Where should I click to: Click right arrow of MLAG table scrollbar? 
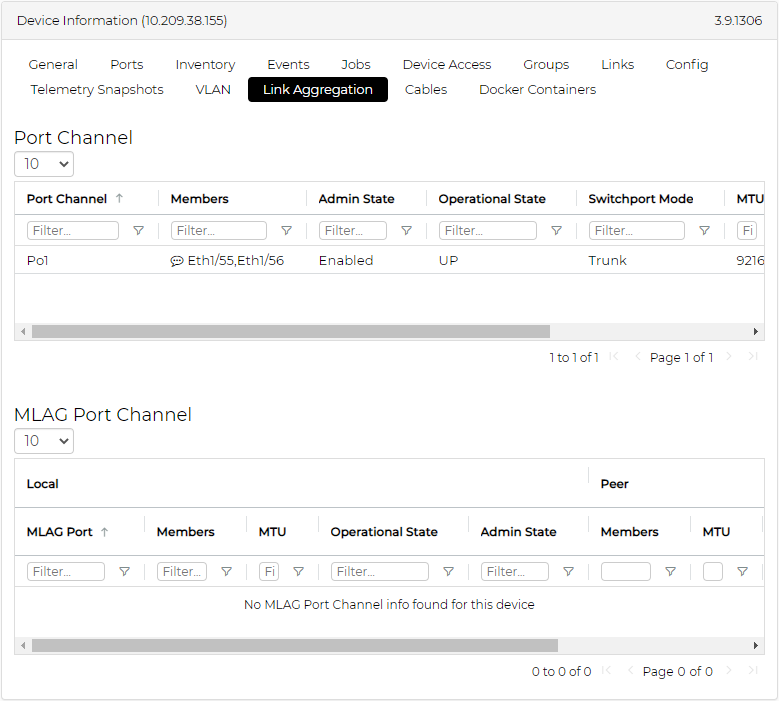[x=756, y=646]
